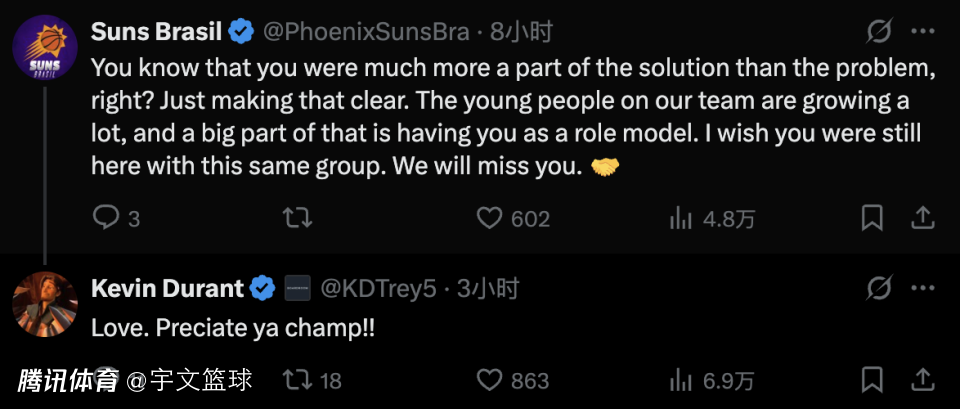View analytics for Suns Brasil tweet
The image size is (960, 409).
click(x=681, y=217)
